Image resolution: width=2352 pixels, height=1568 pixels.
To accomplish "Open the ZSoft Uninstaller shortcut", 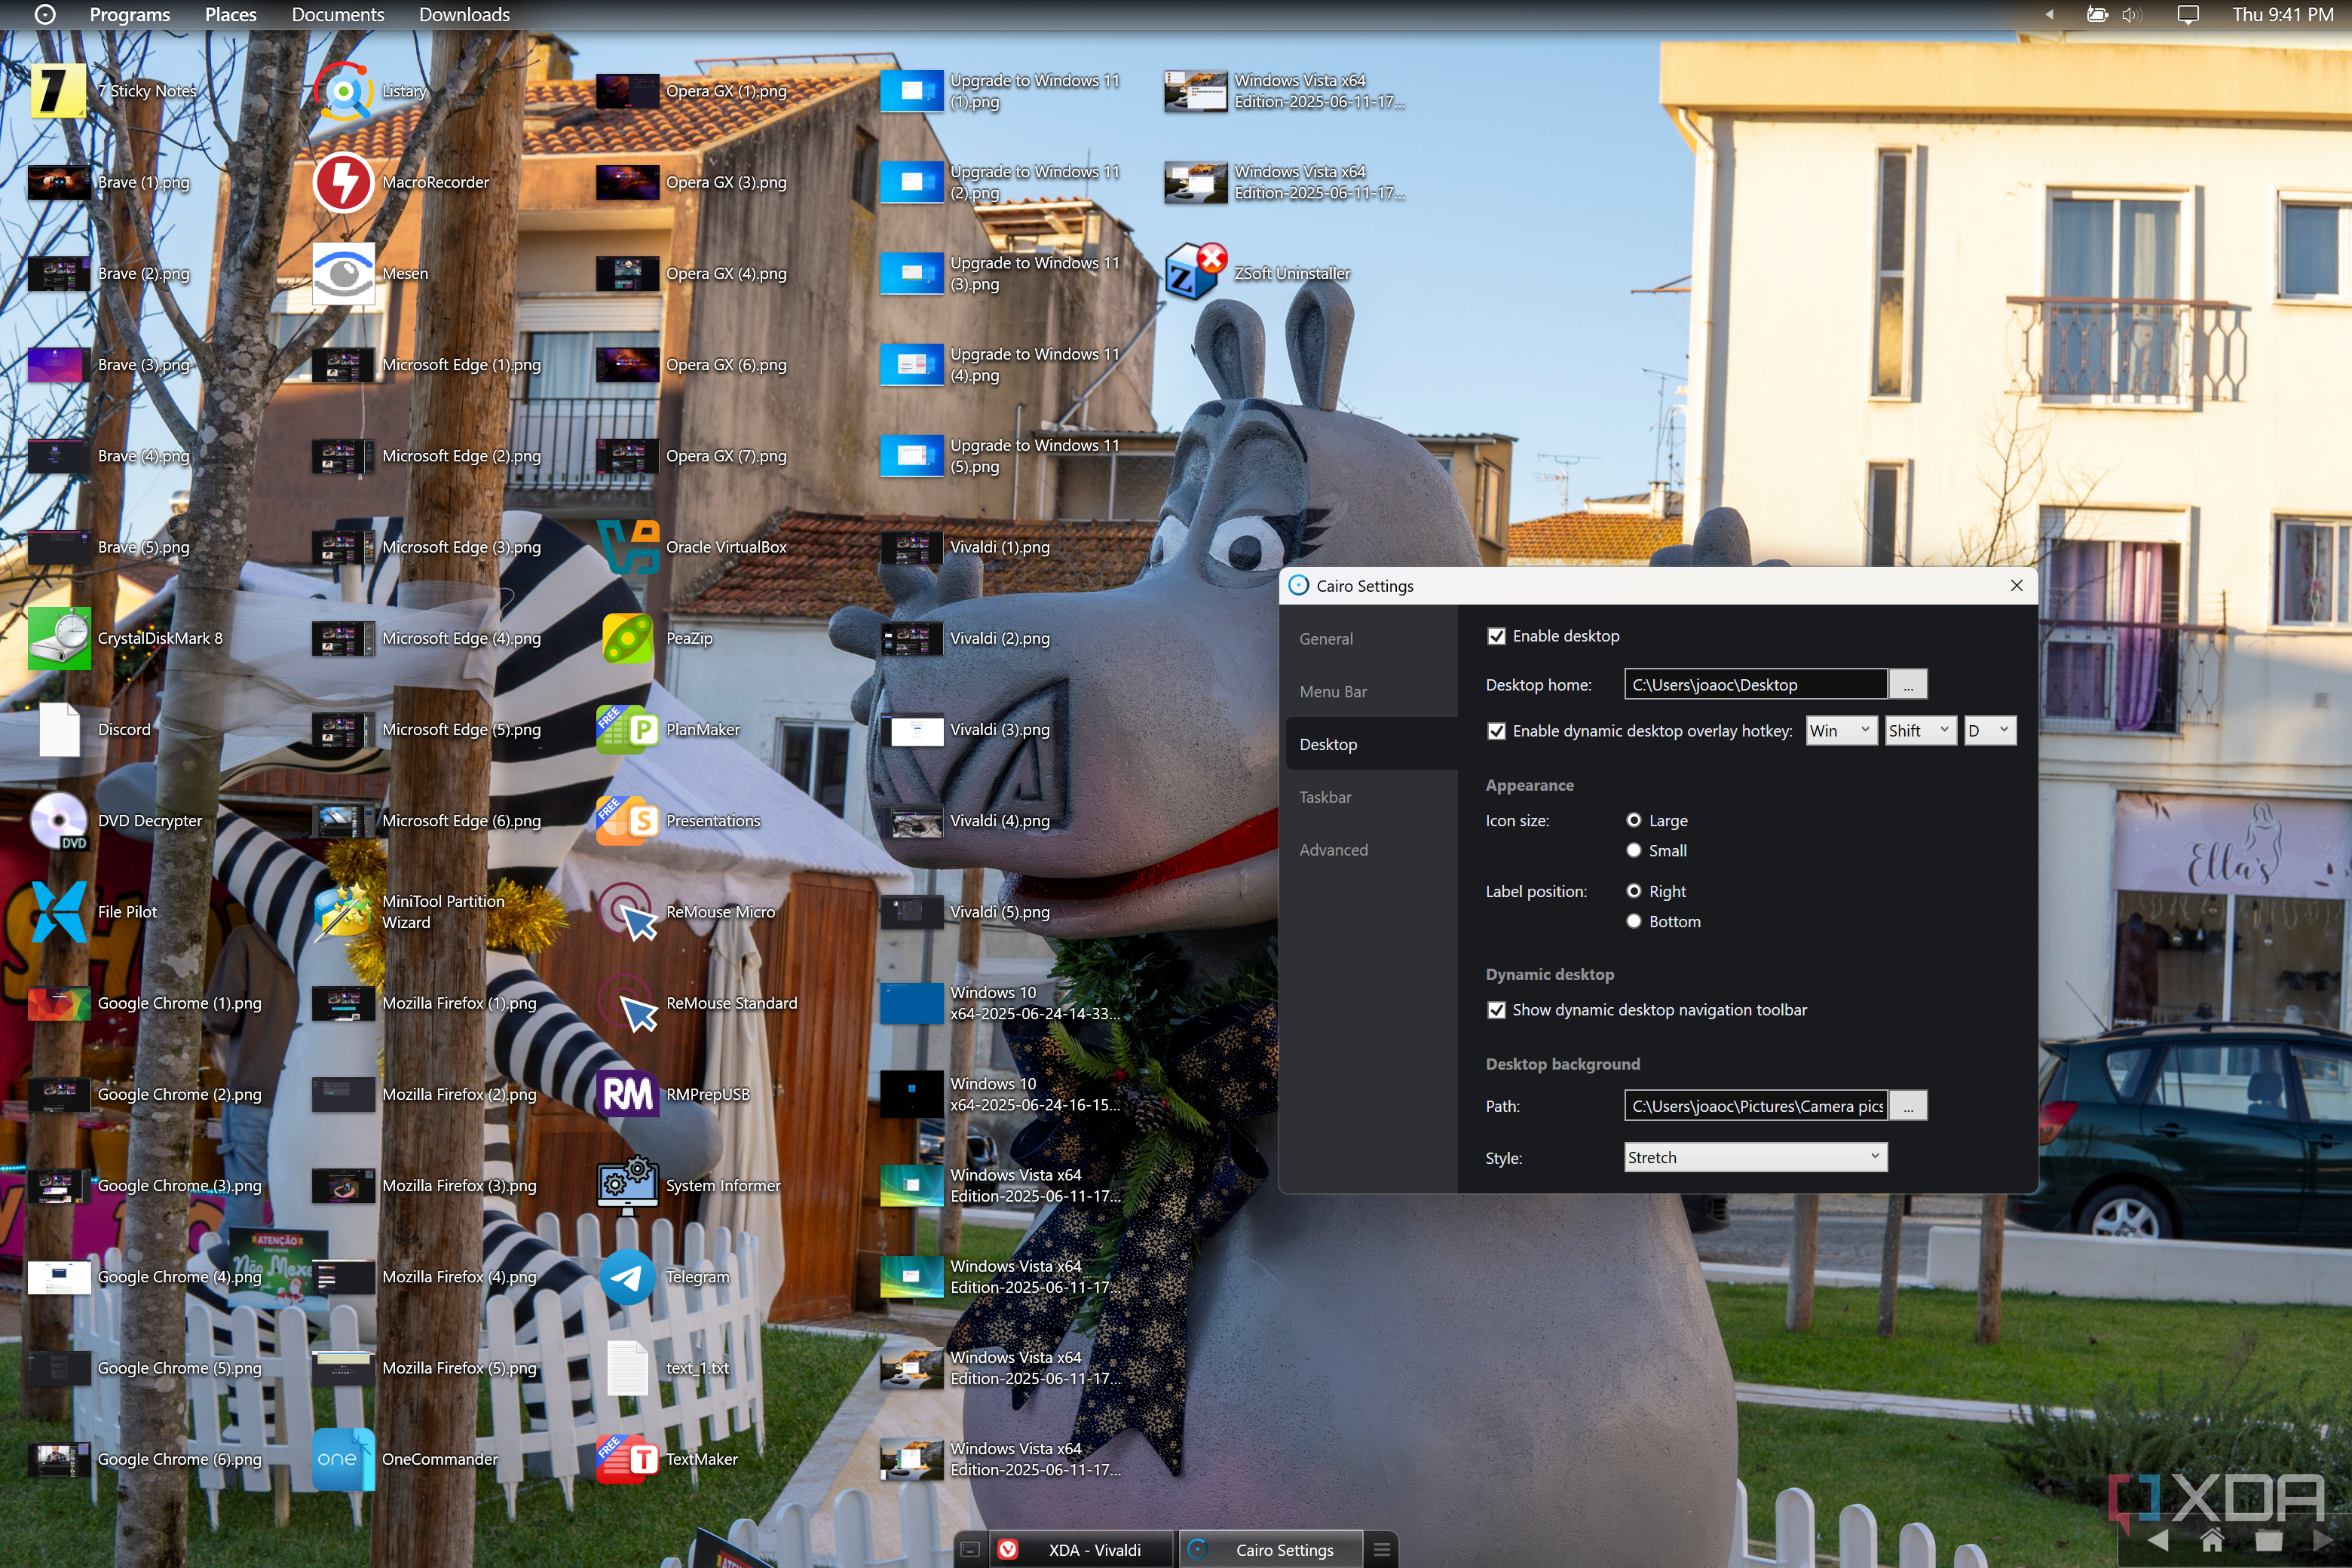I will tap(1196, 273).
